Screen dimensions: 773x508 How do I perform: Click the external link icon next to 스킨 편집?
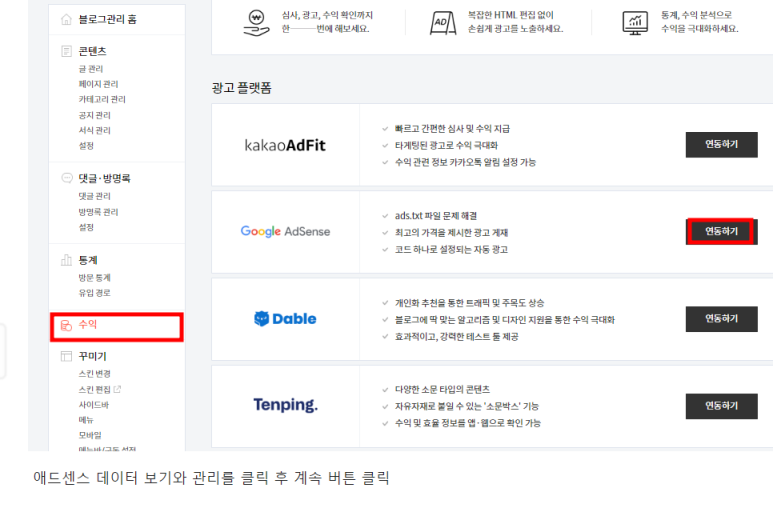point(117,389)
